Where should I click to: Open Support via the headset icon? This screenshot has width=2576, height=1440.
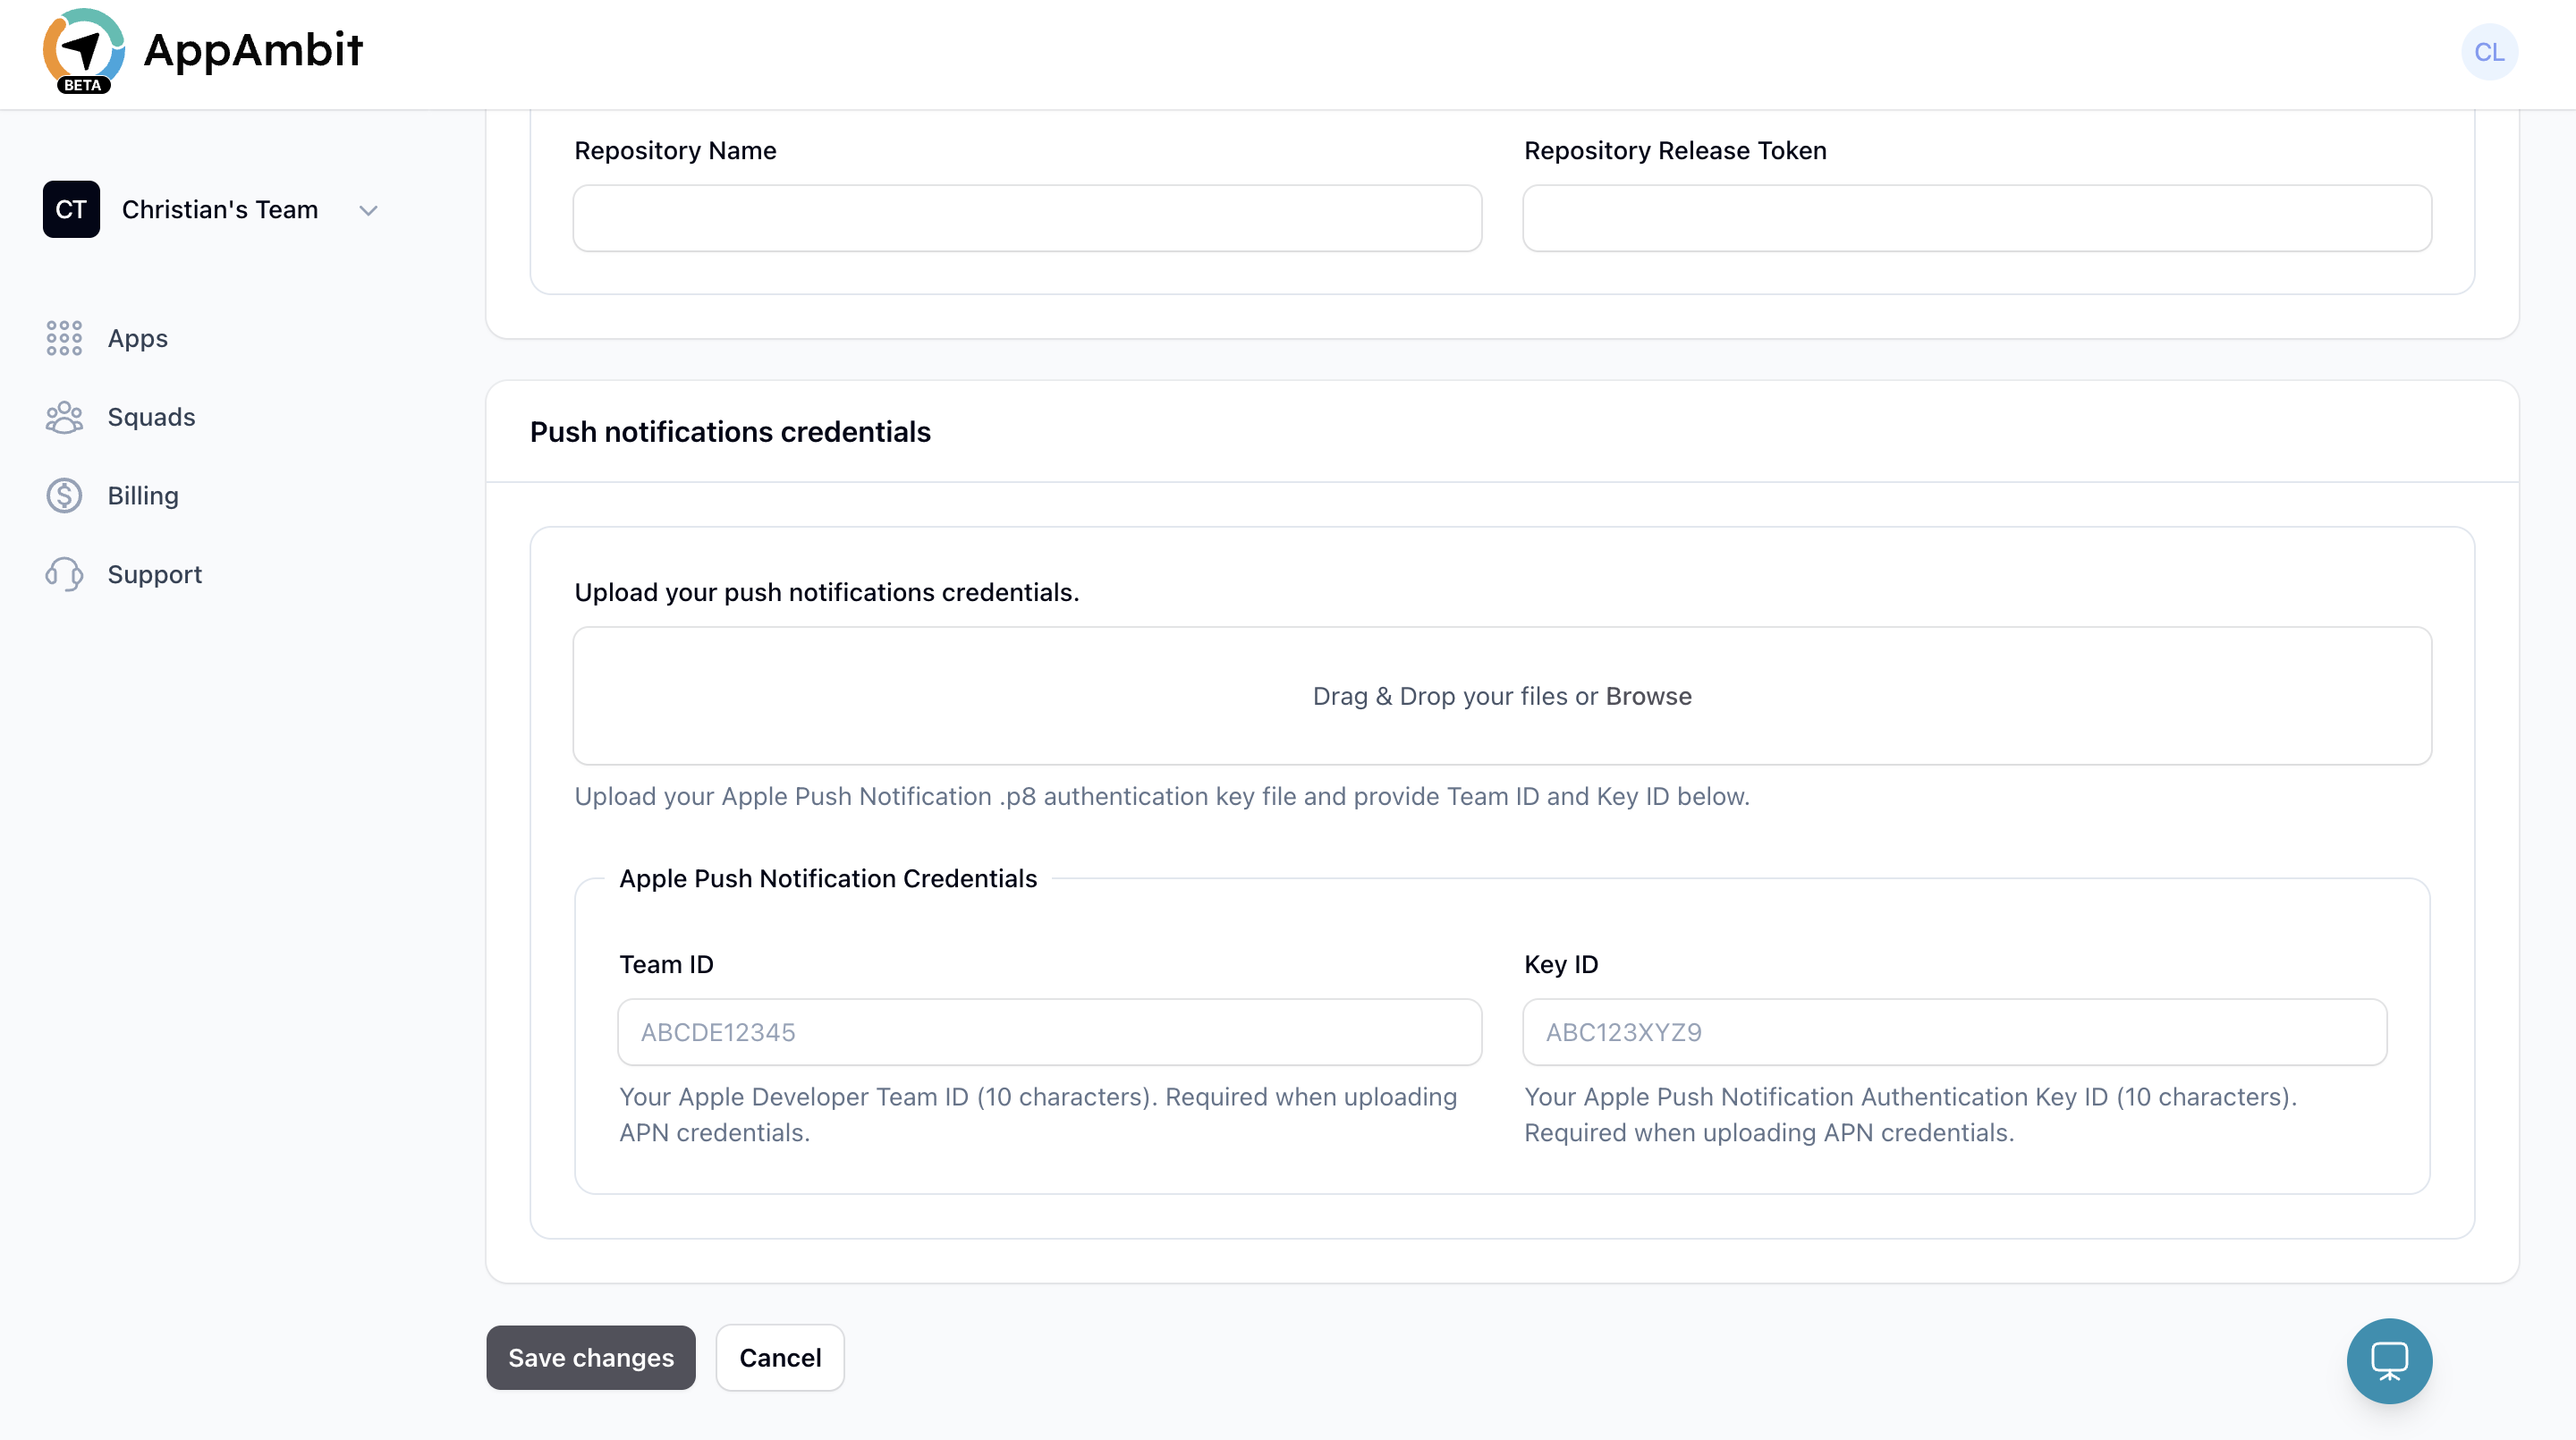tap(64, 574)
